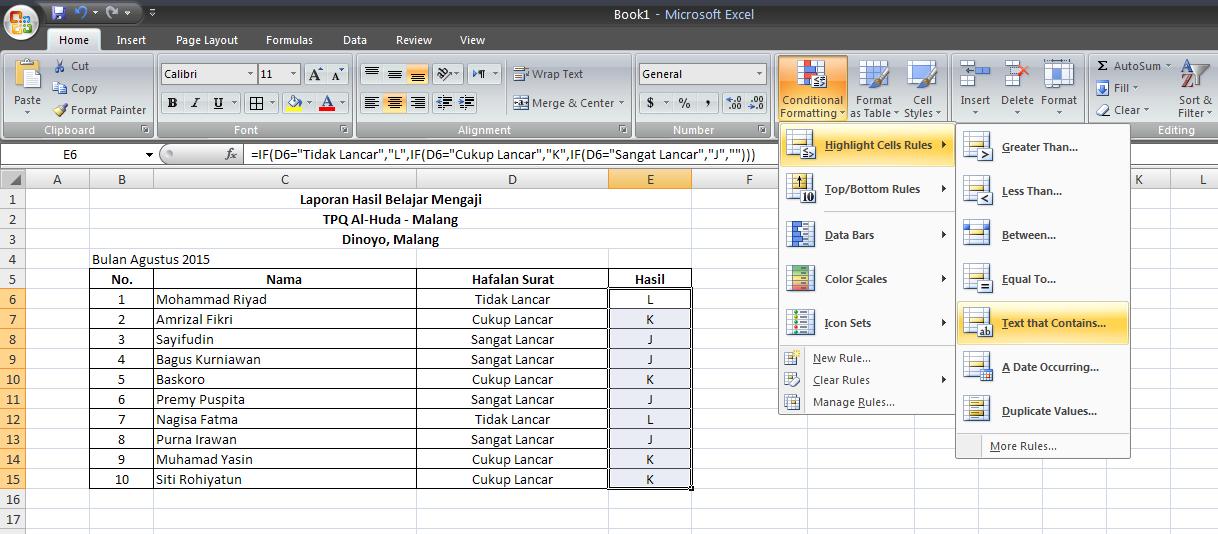
Task: Toggle underline formatting
Action: point(217,103)
